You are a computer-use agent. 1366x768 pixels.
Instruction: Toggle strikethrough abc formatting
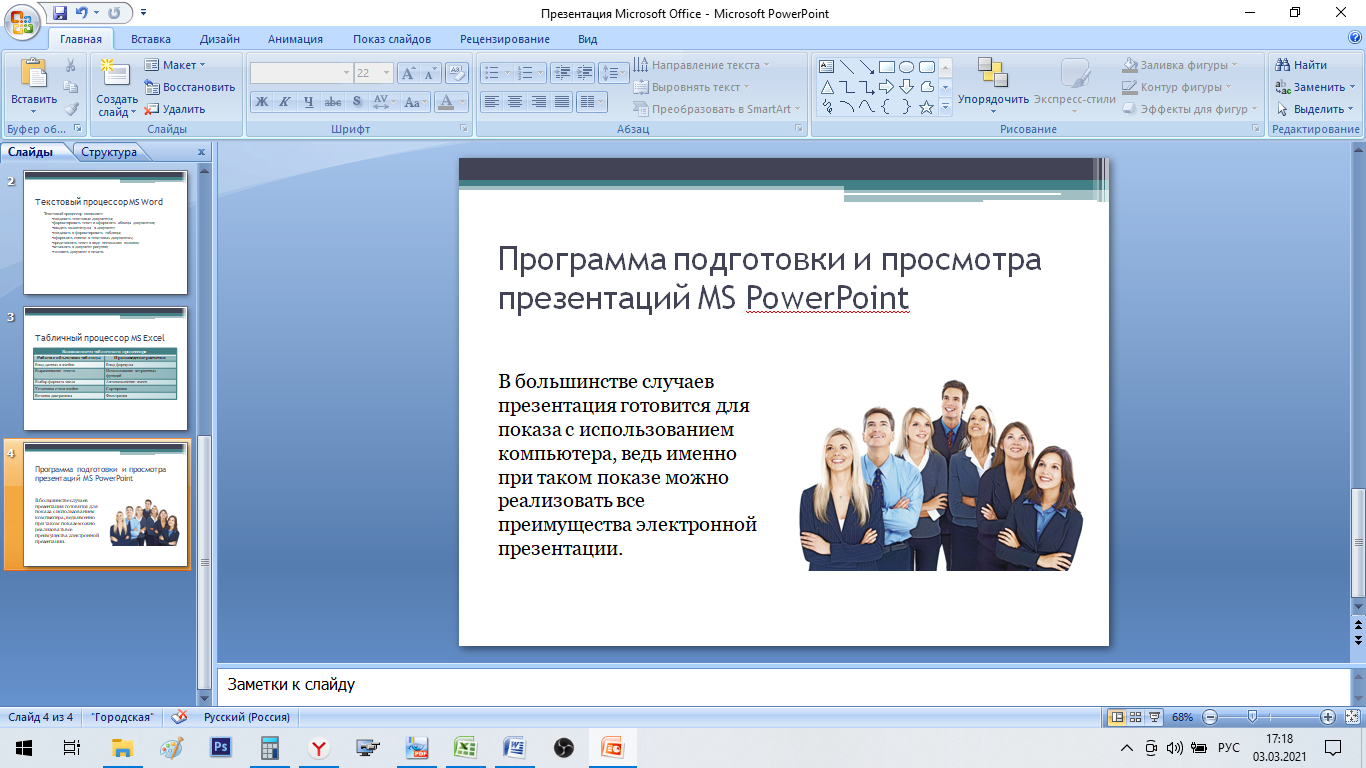tap(333, 102)
